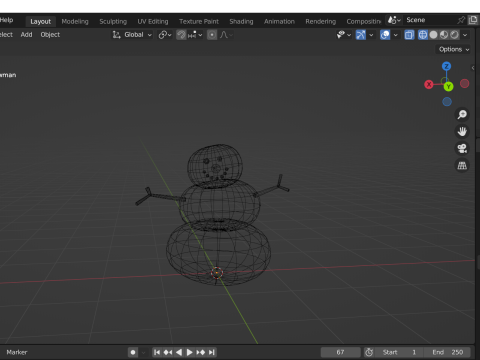This screenshot has height=360, width=480.
Task: Click the snowman's head in the viewport
Action: point(215,166)
